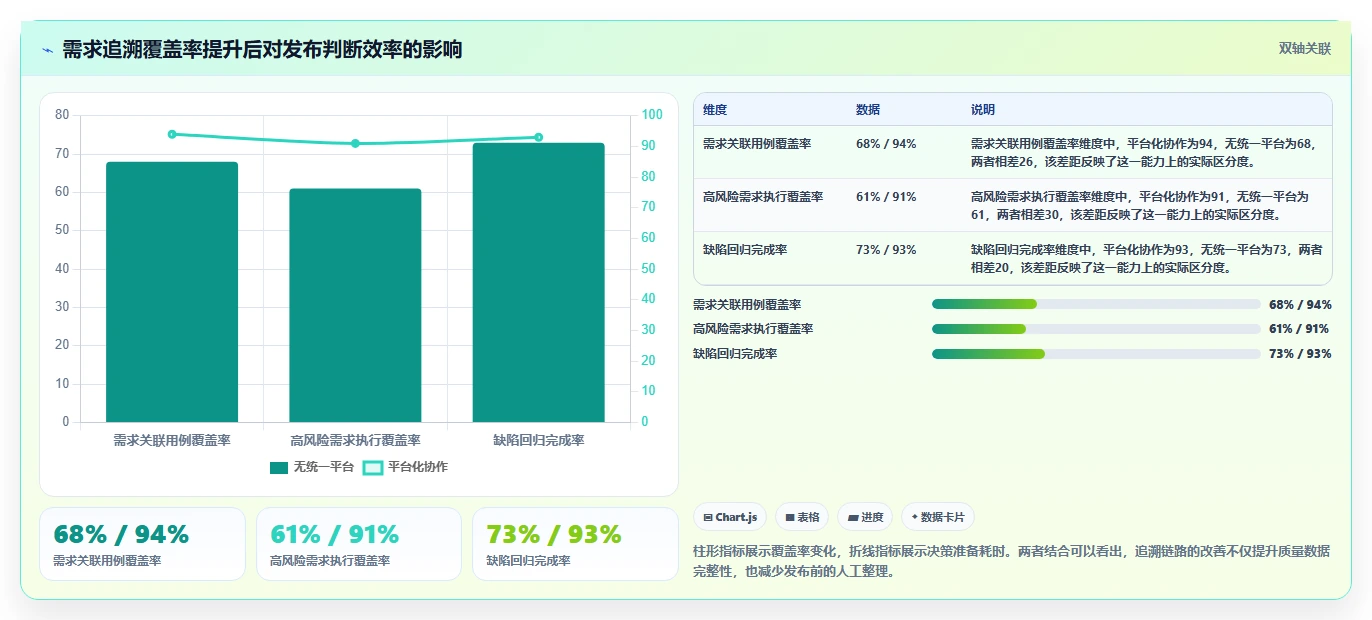This screenshot has width=1372, height=620.
Task: Click the 68% / 94% value beside progress bar
Action: point(1300,304)
